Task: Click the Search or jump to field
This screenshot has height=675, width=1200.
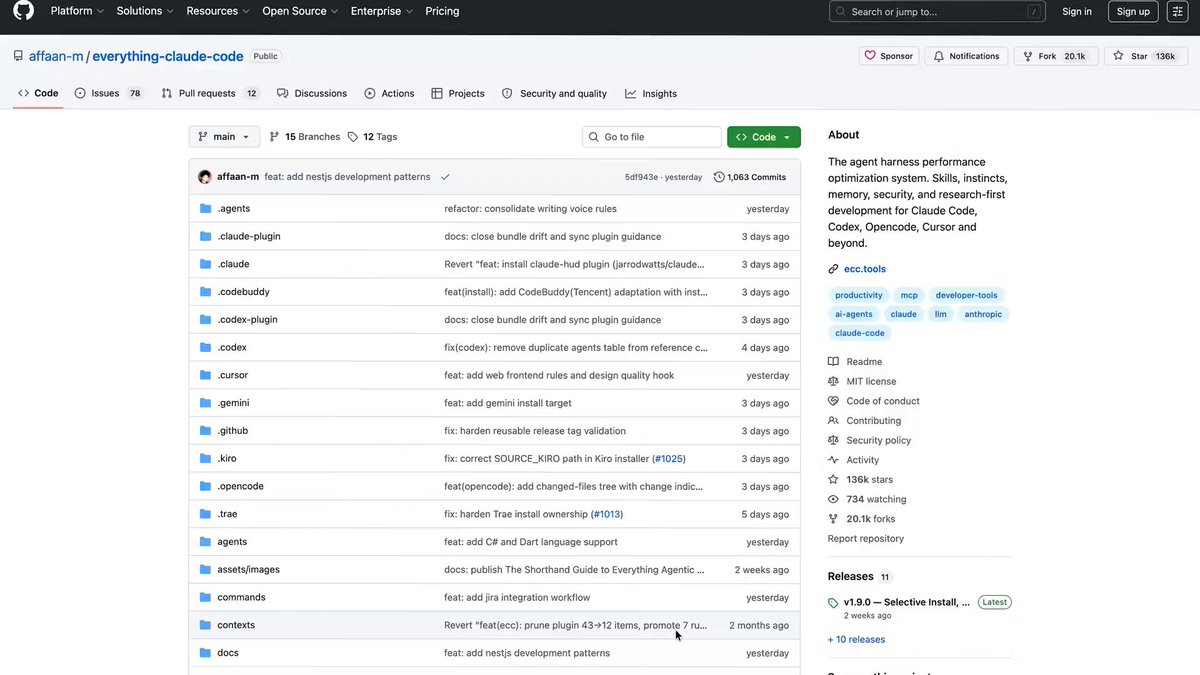Action: click(937, 11)
